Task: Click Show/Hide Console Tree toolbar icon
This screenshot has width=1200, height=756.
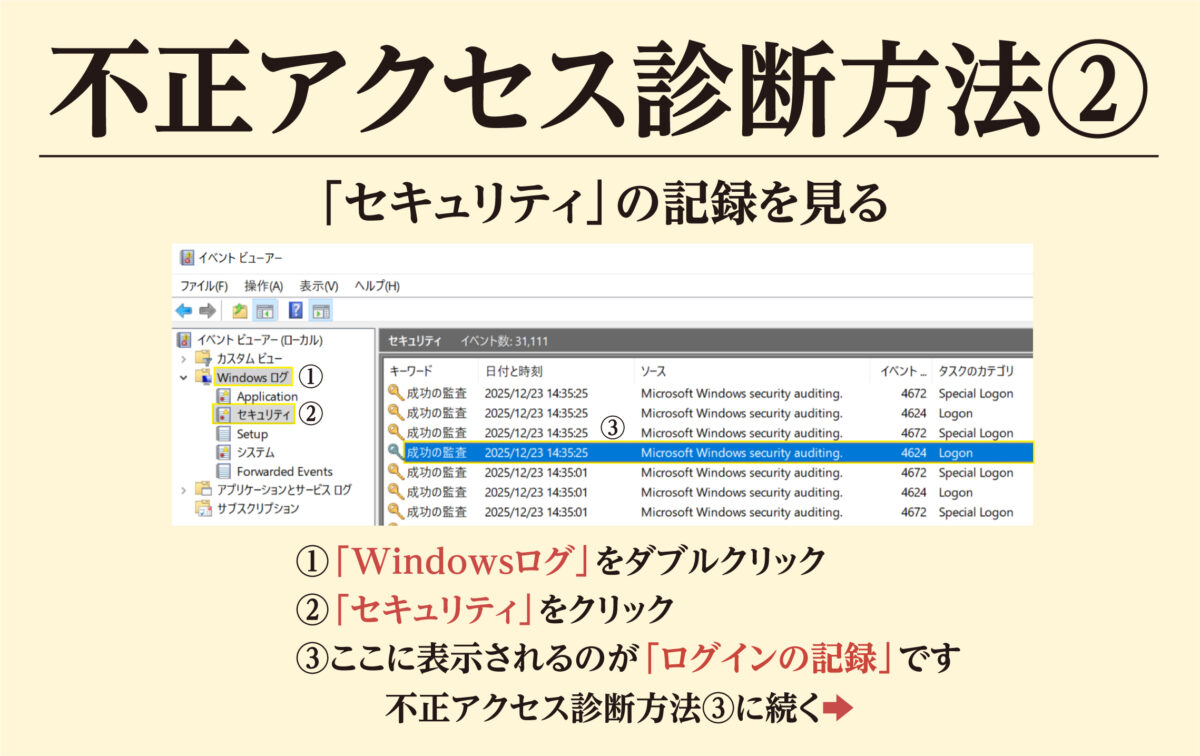Action: pos(265,311)
